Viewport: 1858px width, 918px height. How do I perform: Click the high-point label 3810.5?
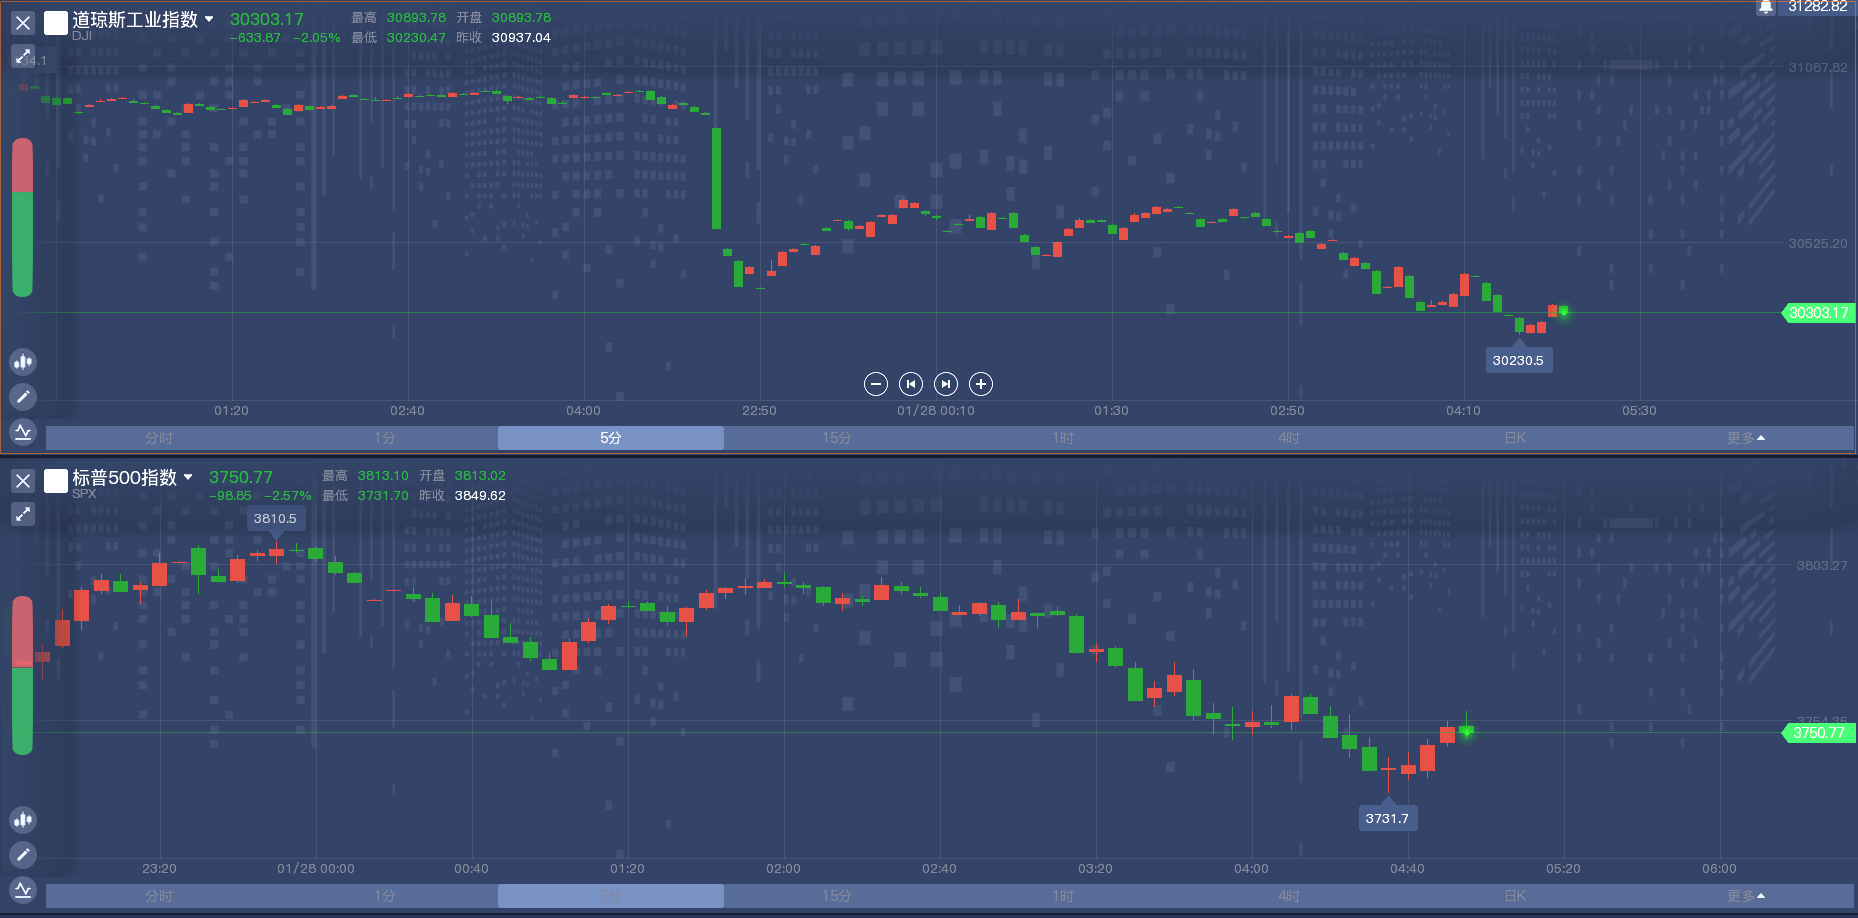275,518
